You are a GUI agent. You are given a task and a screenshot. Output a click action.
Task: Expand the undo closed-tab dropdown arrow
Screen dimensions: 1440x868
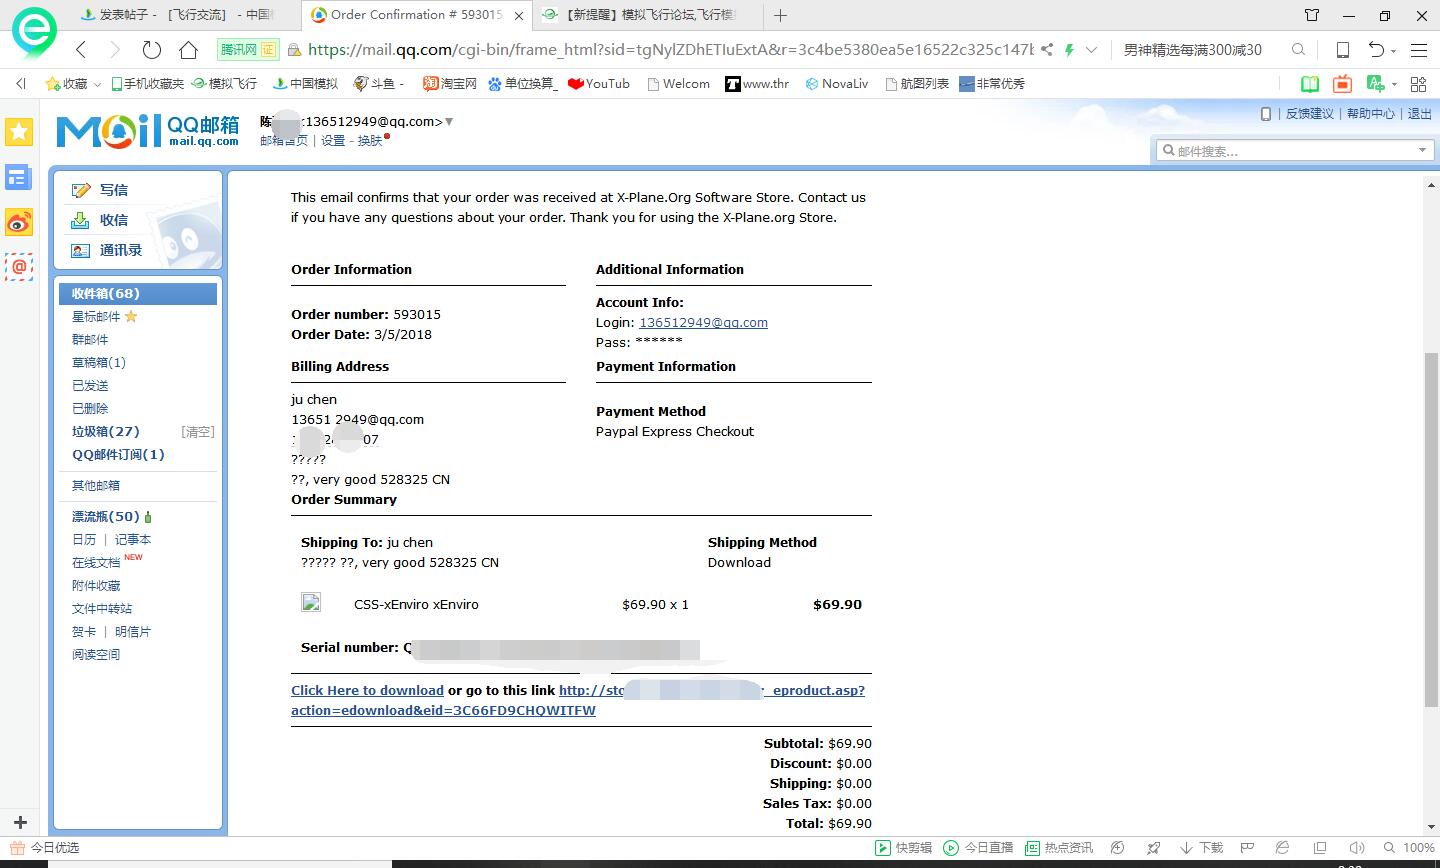1393,50
